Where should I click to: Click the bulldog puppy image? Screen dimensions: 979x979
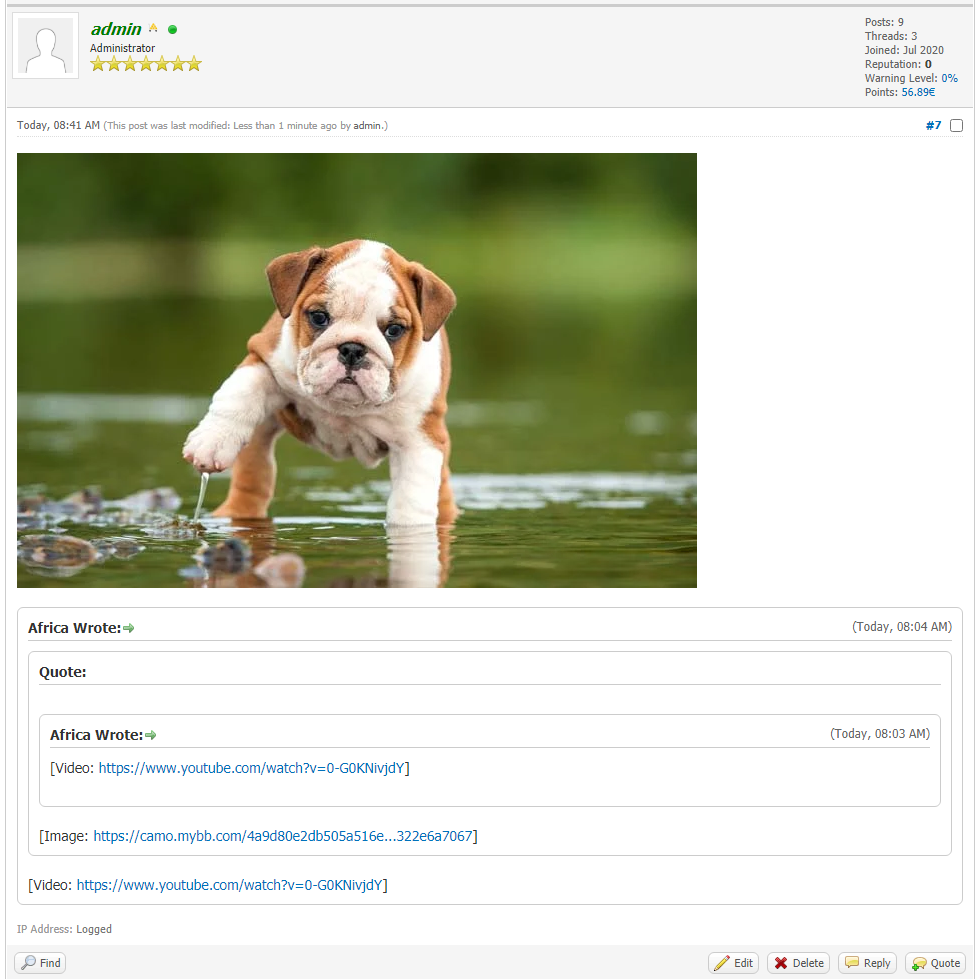[357, 370]
